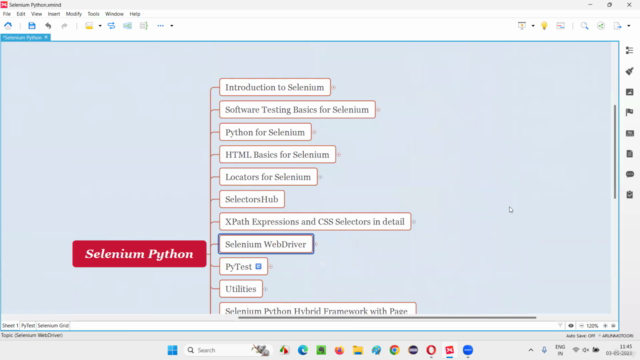Click the boundary icon in the toolbar
Screen dimensions: 640x360
tap(127, 26)
